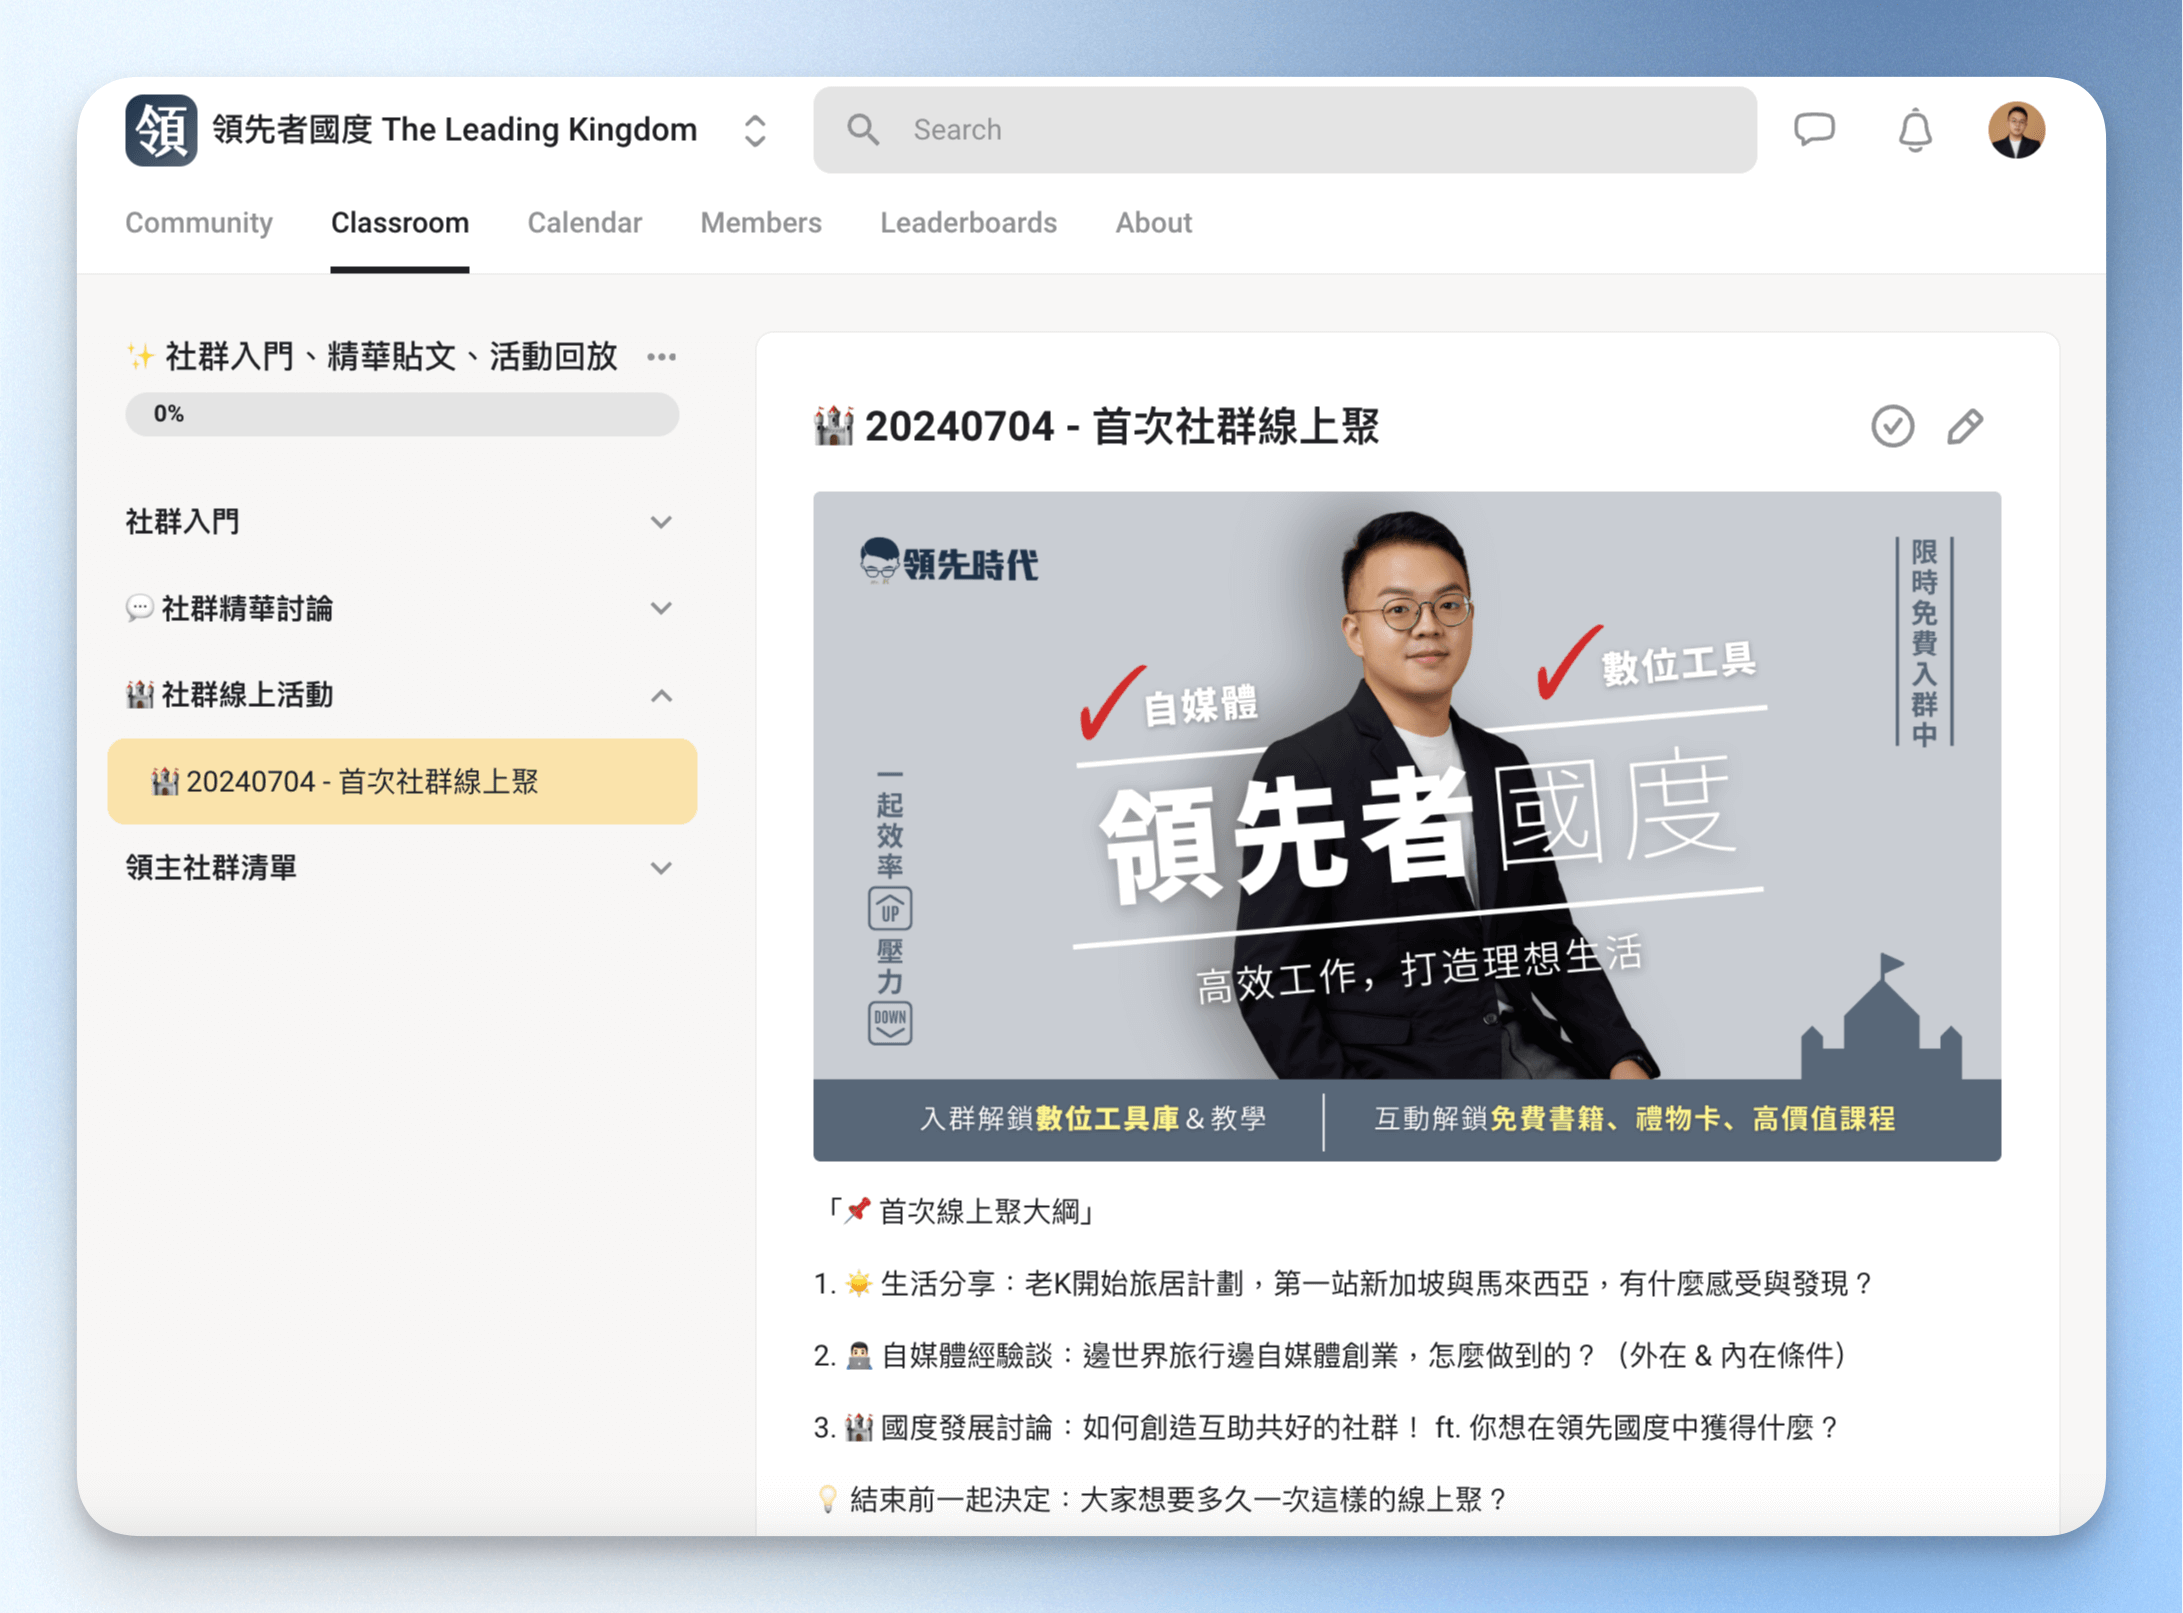The image size is (2183, 1613).
Task: Collapse the 社群線上活動 section chevron
Action: pyautogui.click(x=661, y=695)
